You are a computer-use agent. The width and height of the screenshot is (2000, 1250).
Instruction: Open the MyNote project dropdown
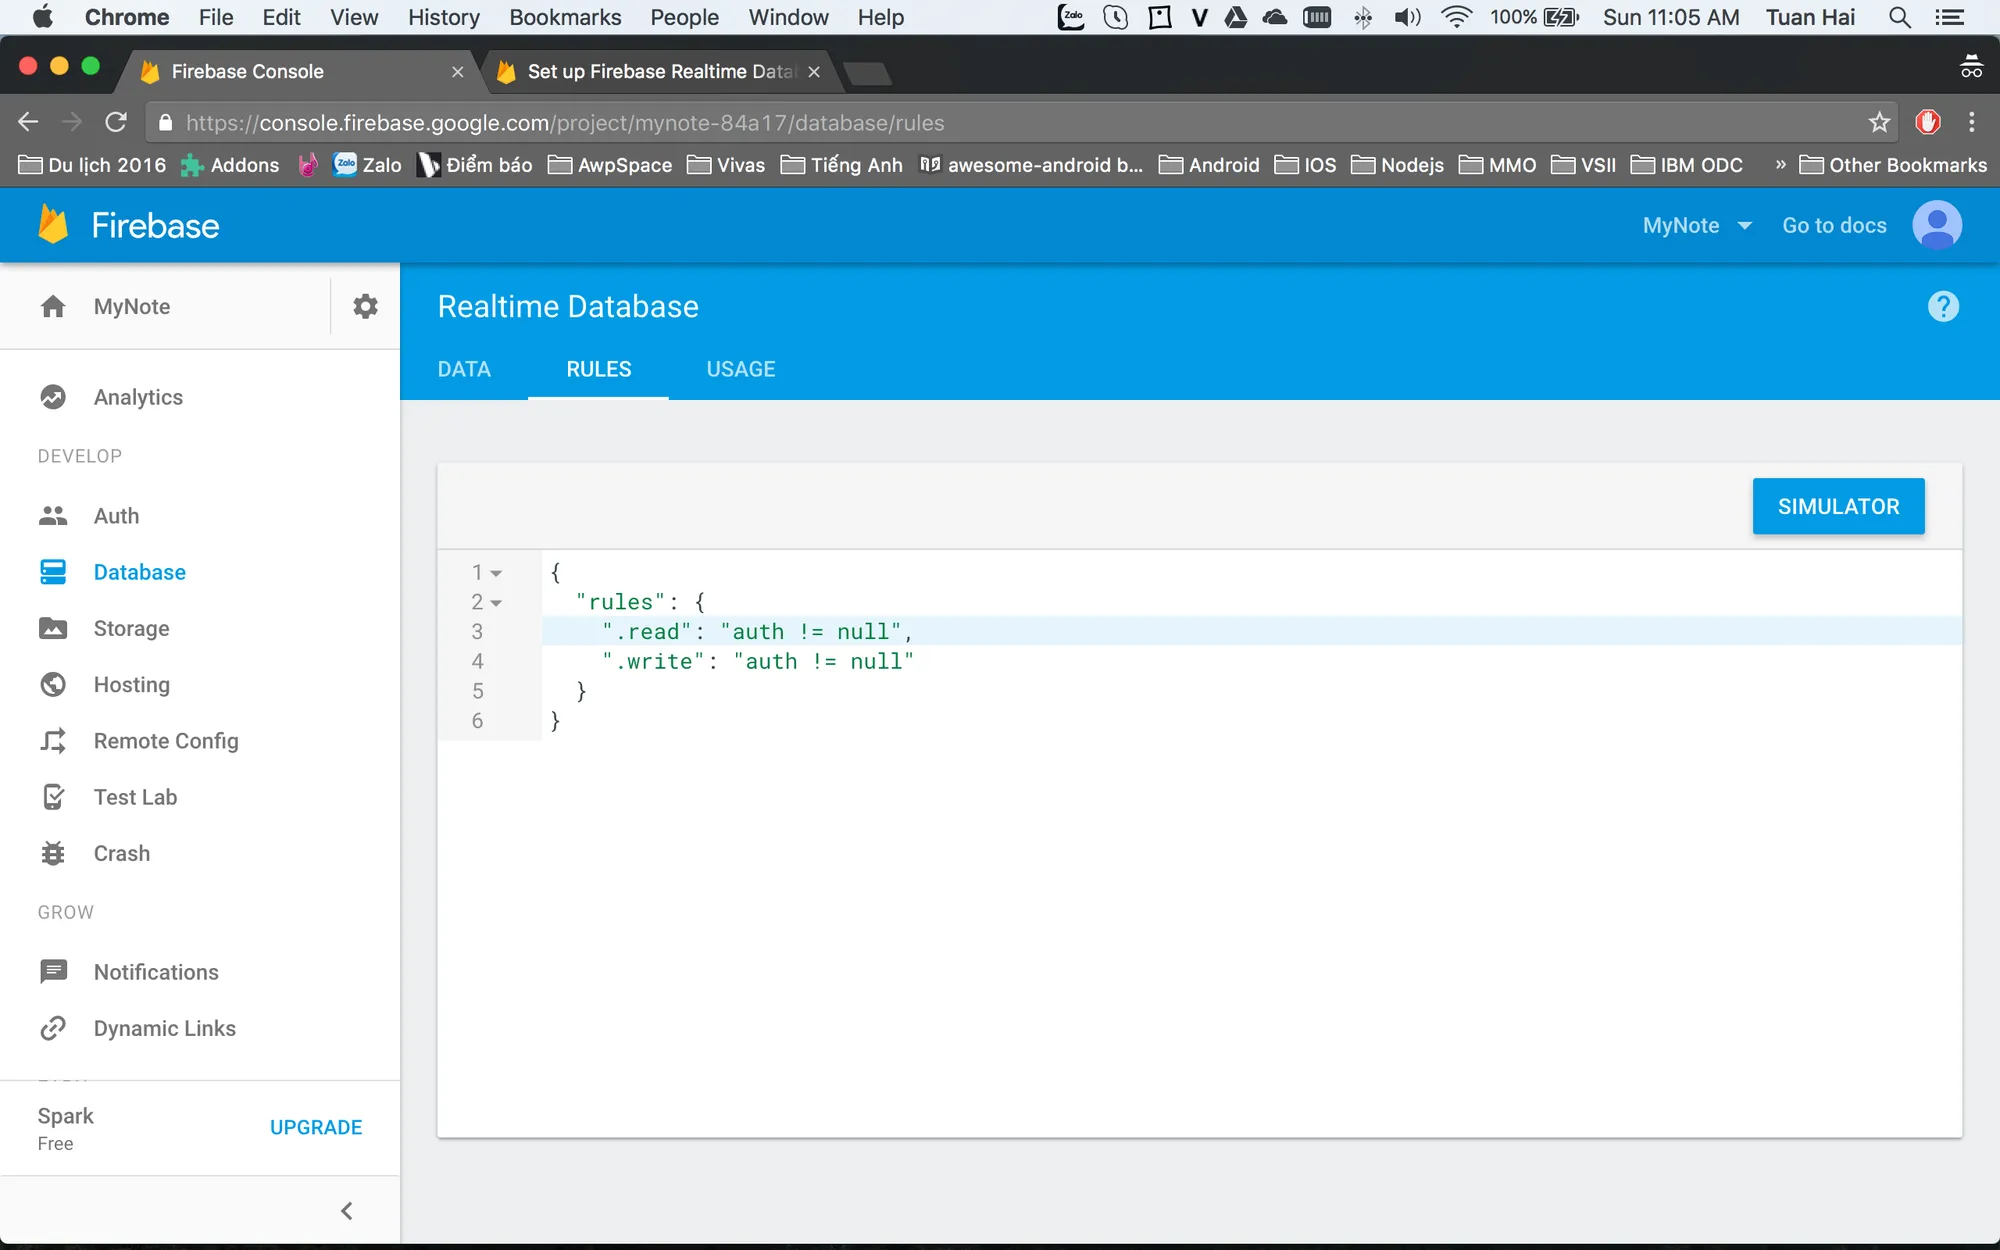click(x=1697, y=225)
